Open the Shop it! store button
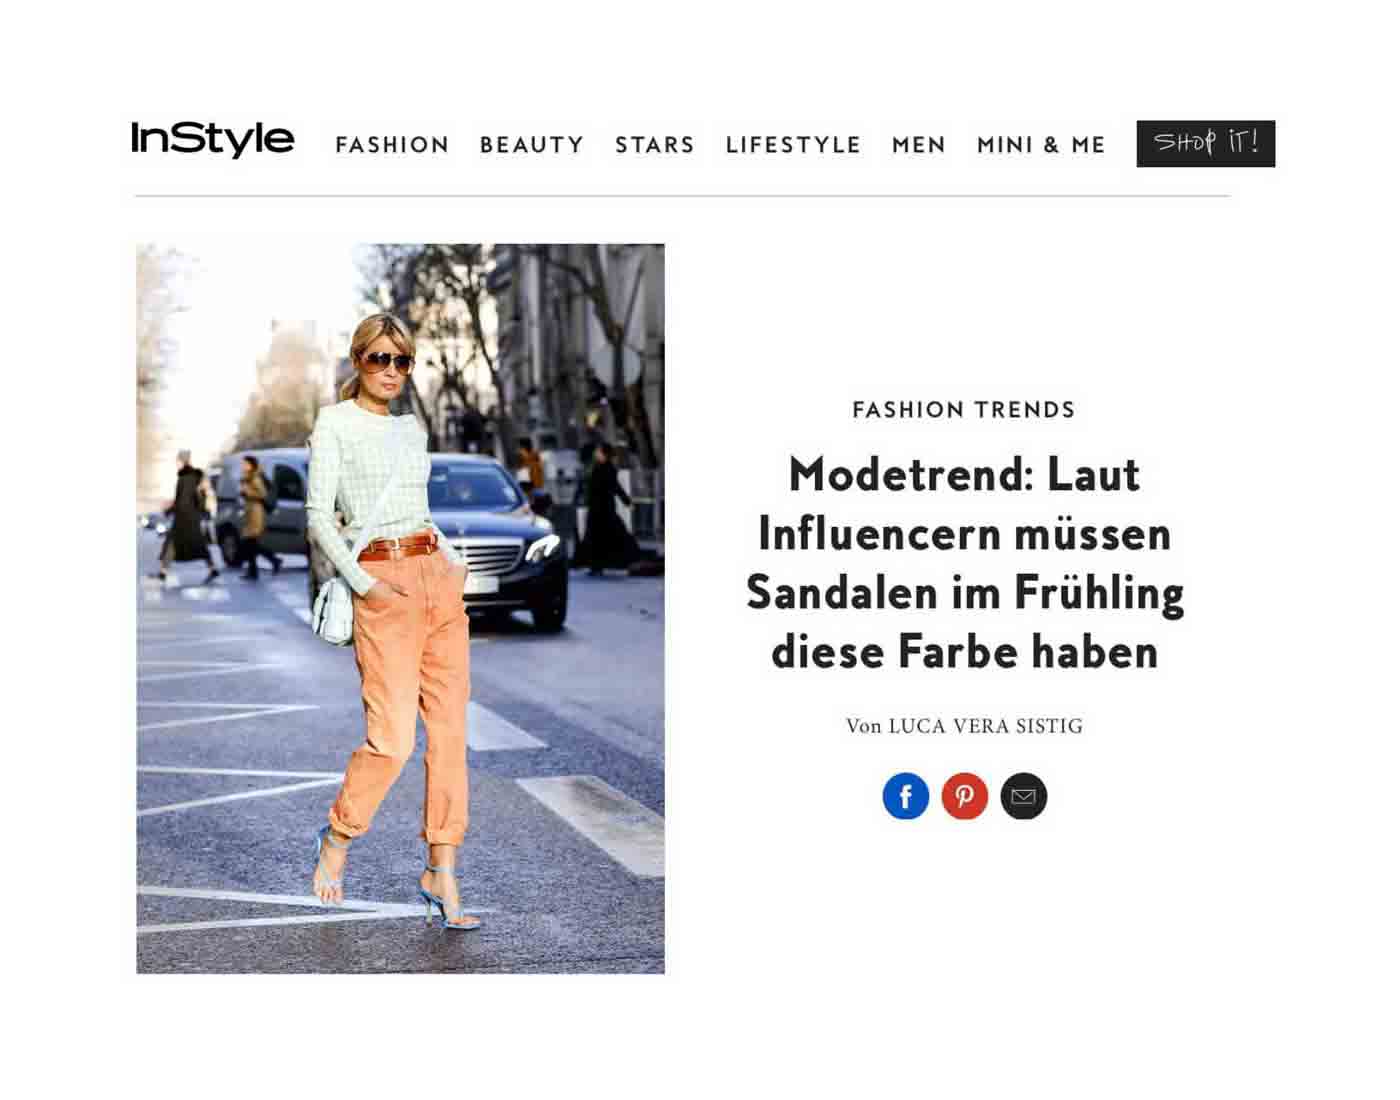Screen dimensions: 1400x1100 tap(1205, 144)
